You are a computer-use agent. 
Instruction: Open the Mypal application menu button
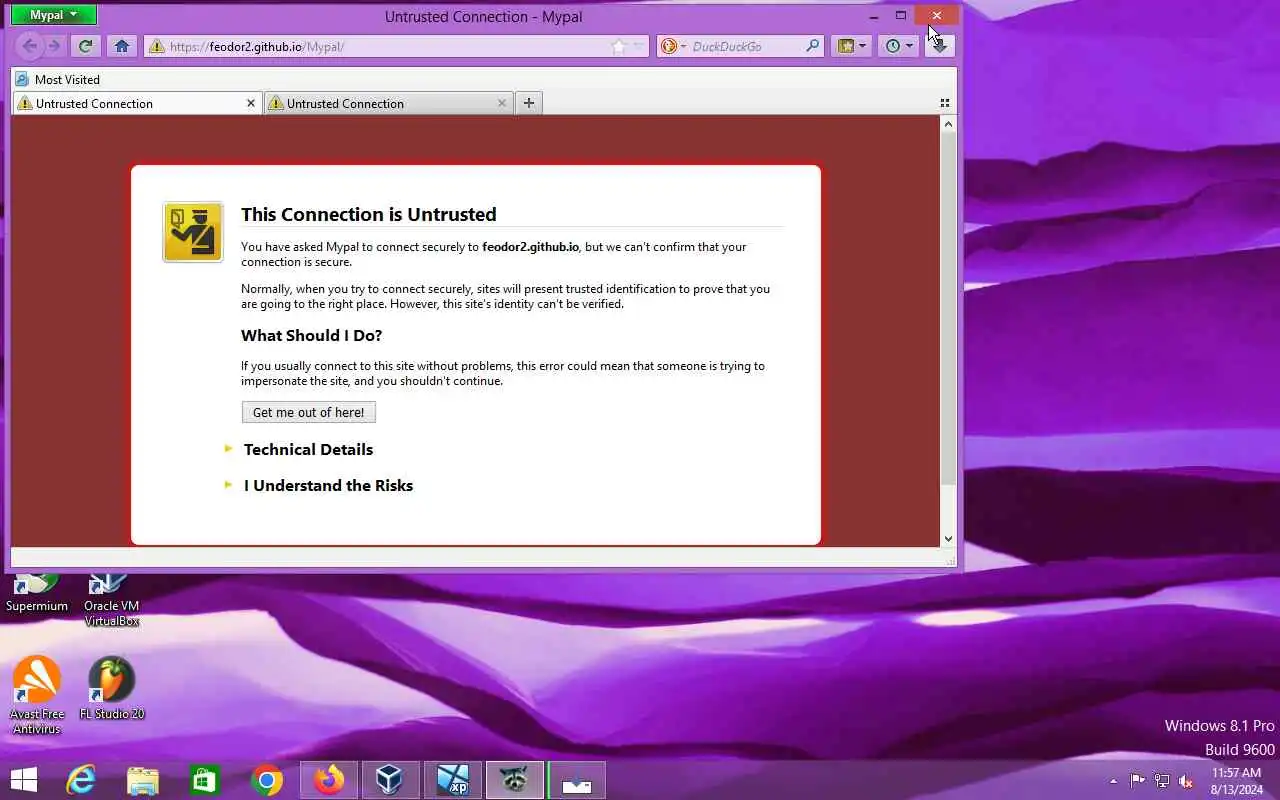click(x=53, y=15)
